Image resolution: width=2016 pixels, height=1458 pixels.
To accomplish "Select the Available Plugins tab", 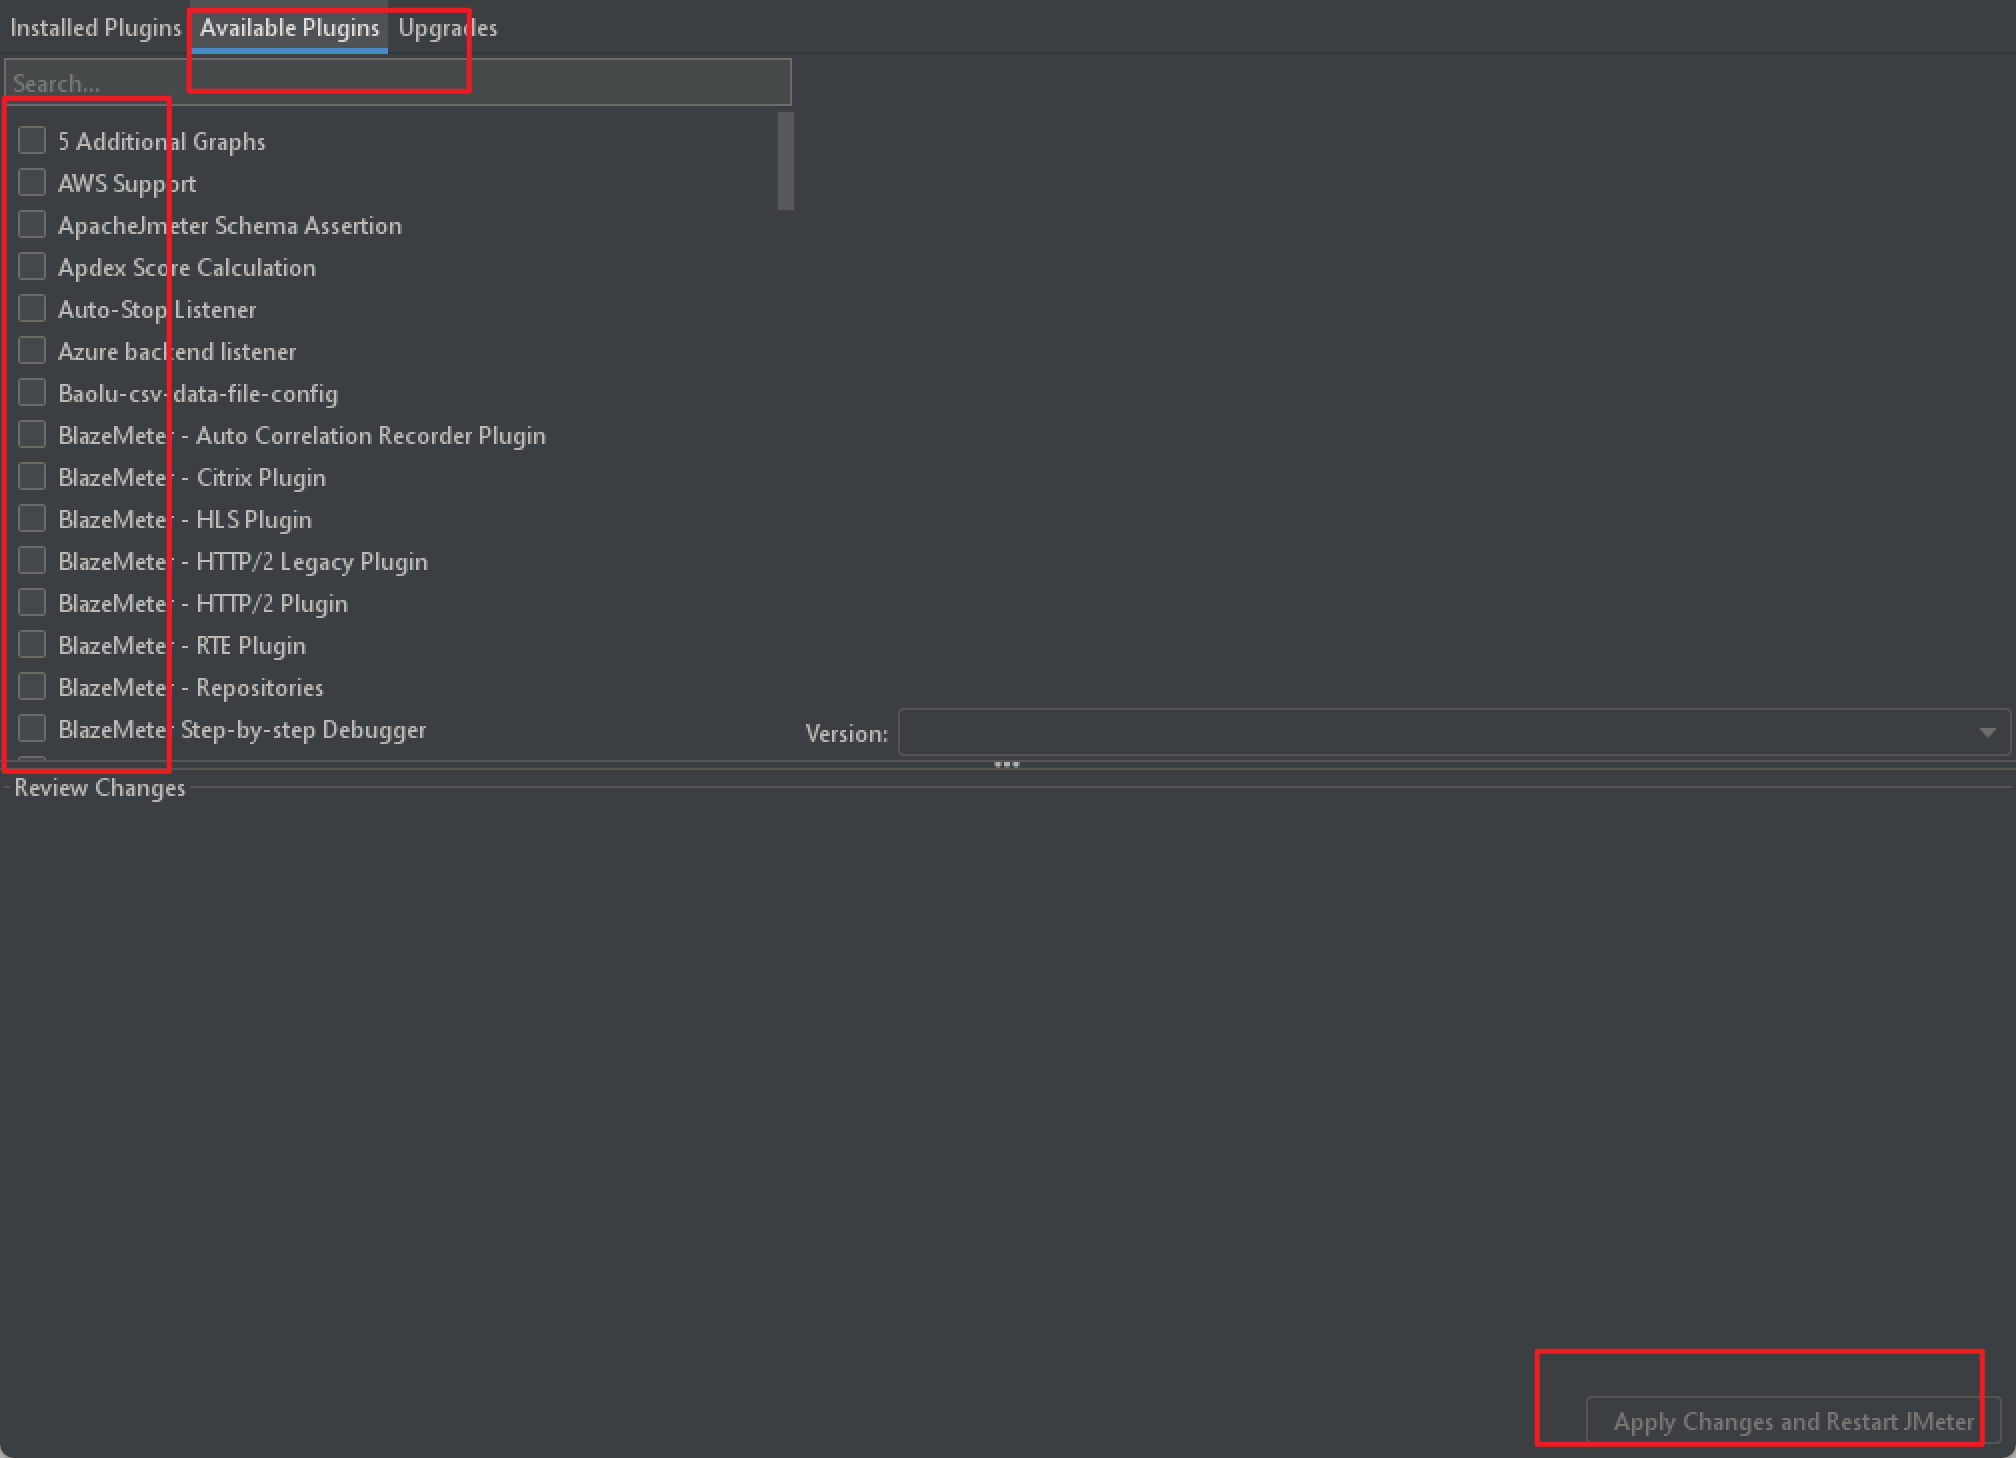I will [x=289, y=28].
